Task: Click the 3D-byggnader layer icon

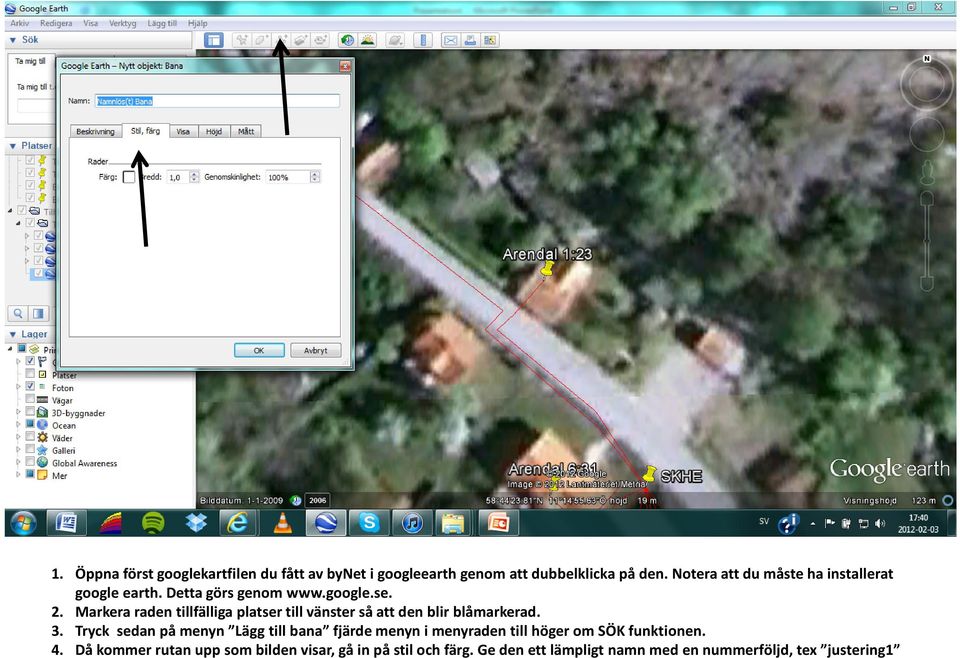Action: tap(42, 413)
